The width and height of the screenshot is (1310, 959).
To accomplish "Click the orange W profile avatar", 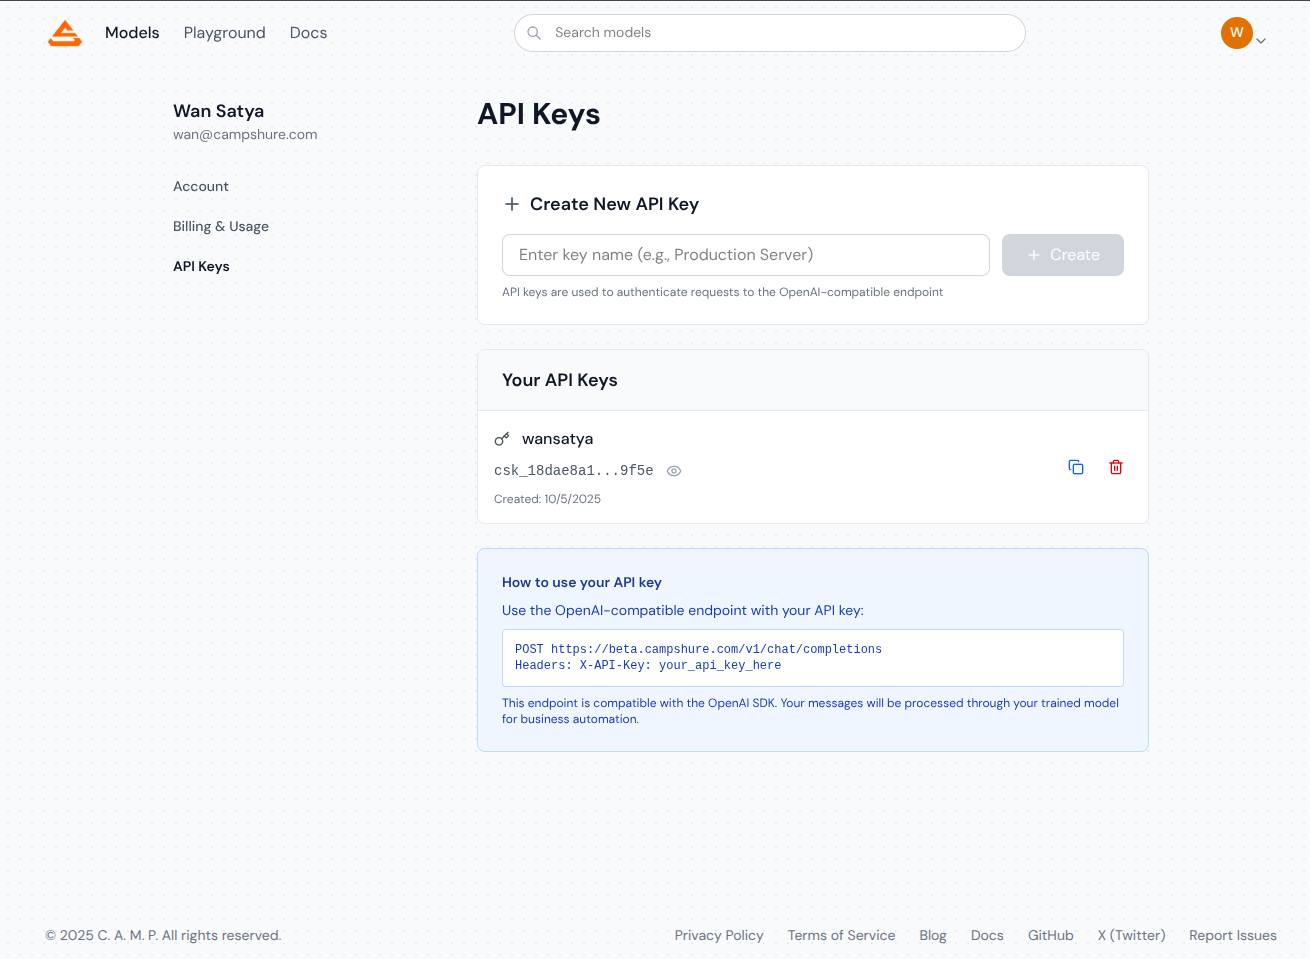I will pyautogui.click(x=1236, y=33).
